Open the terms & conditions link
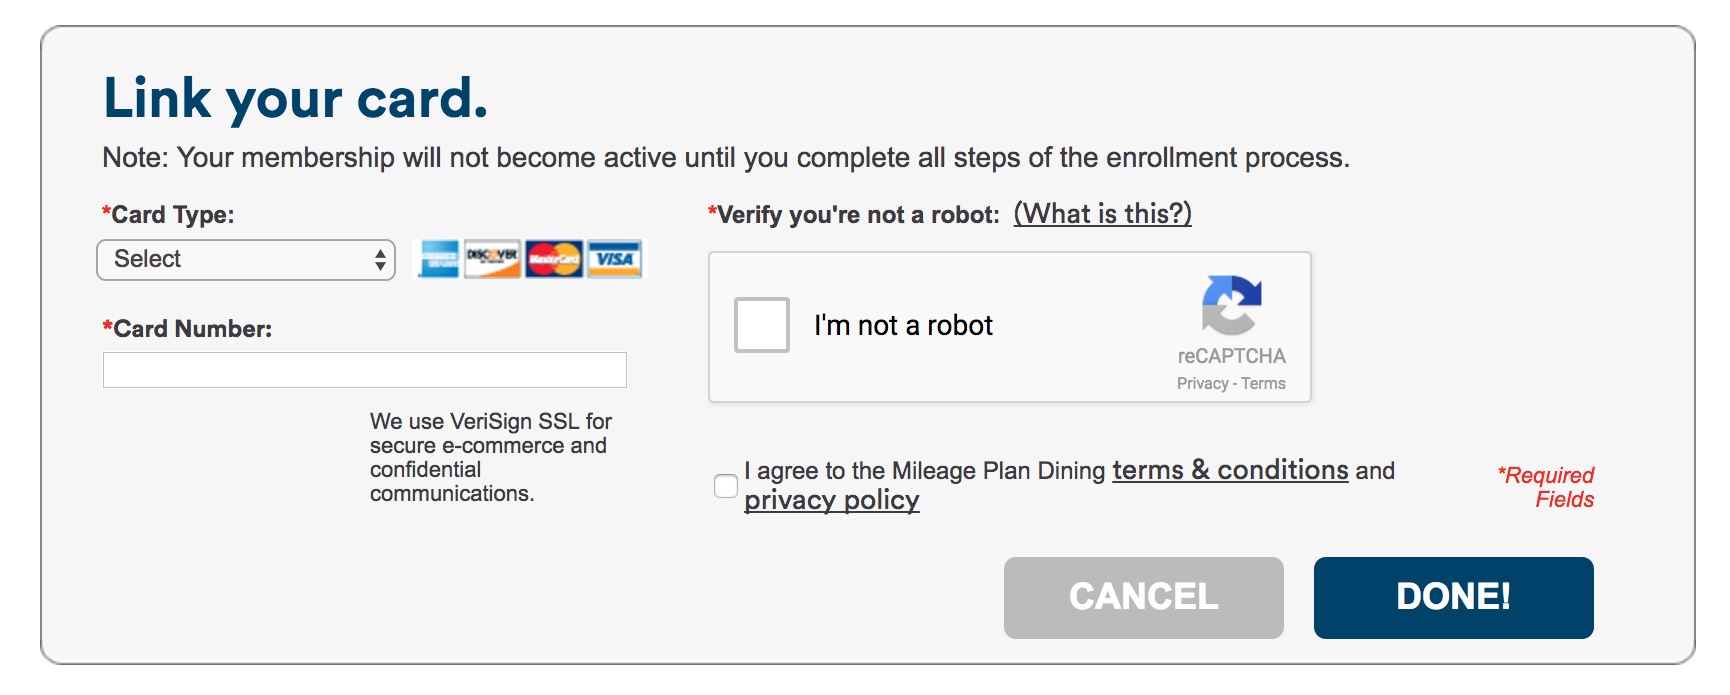Screen dimensions: 1730x695 pos(1230,470)
